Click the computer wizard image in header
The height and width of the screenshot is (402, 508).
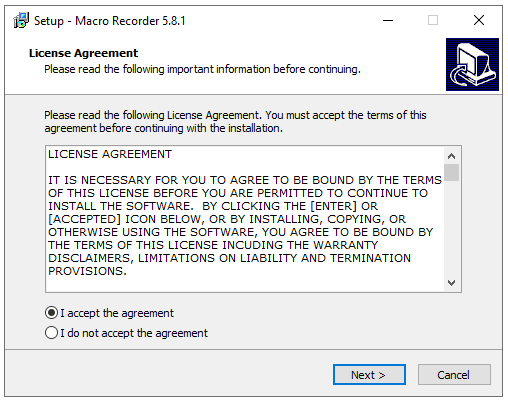pos(472,64)
